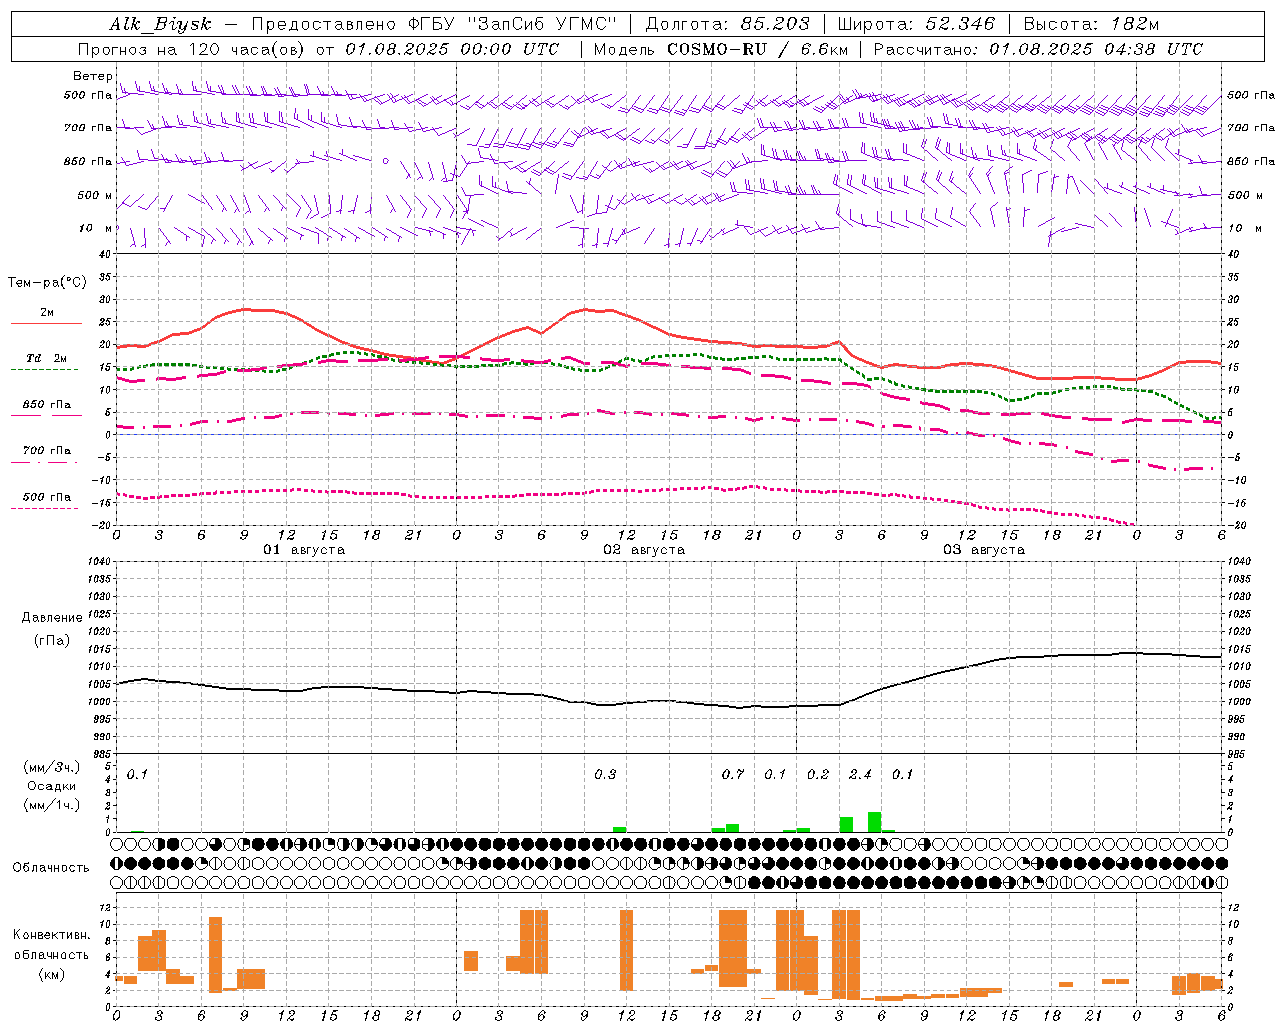Click the "Ветер" wind panel label

[x=92, y=76]
